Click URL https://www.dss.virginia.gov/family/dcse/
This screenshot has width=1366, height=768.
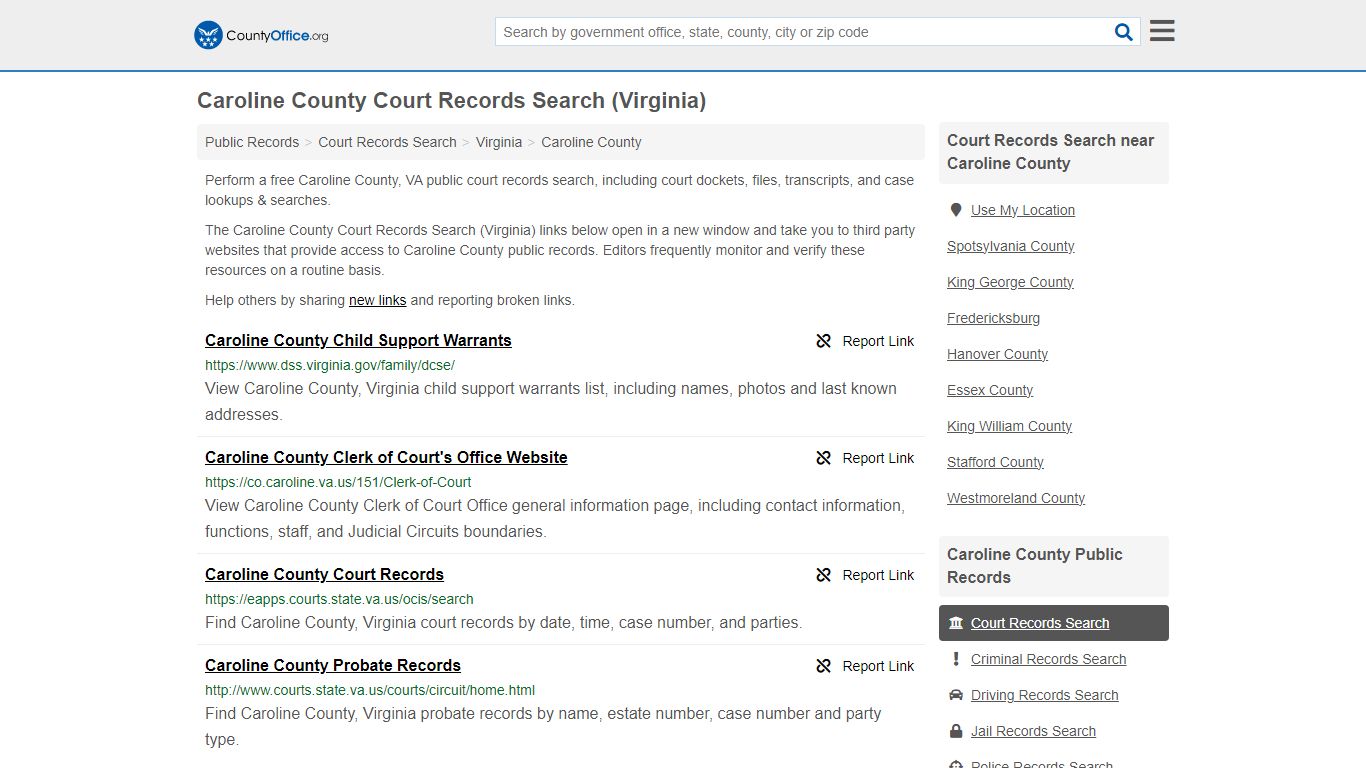point(330,365)
